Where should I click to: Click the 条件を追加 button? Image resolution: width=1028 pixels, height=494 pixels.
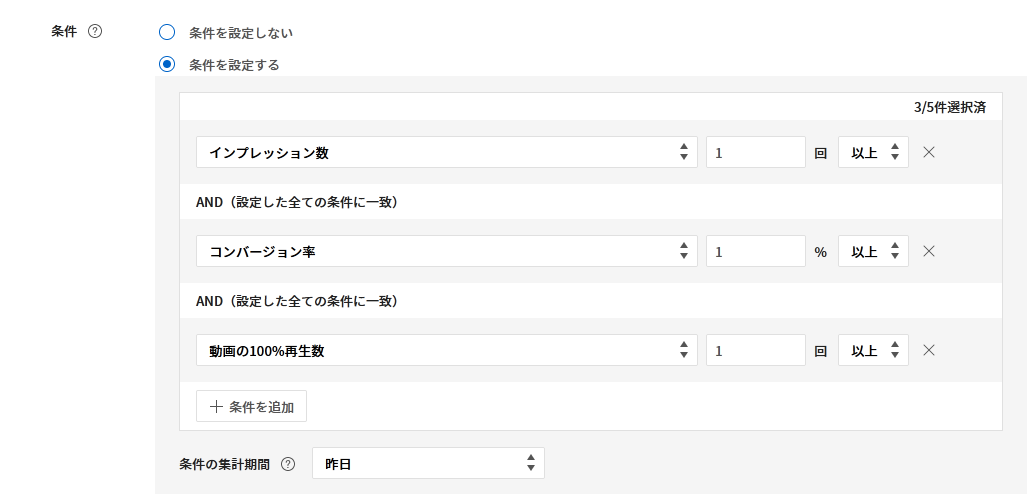click(x=251, y=406)
